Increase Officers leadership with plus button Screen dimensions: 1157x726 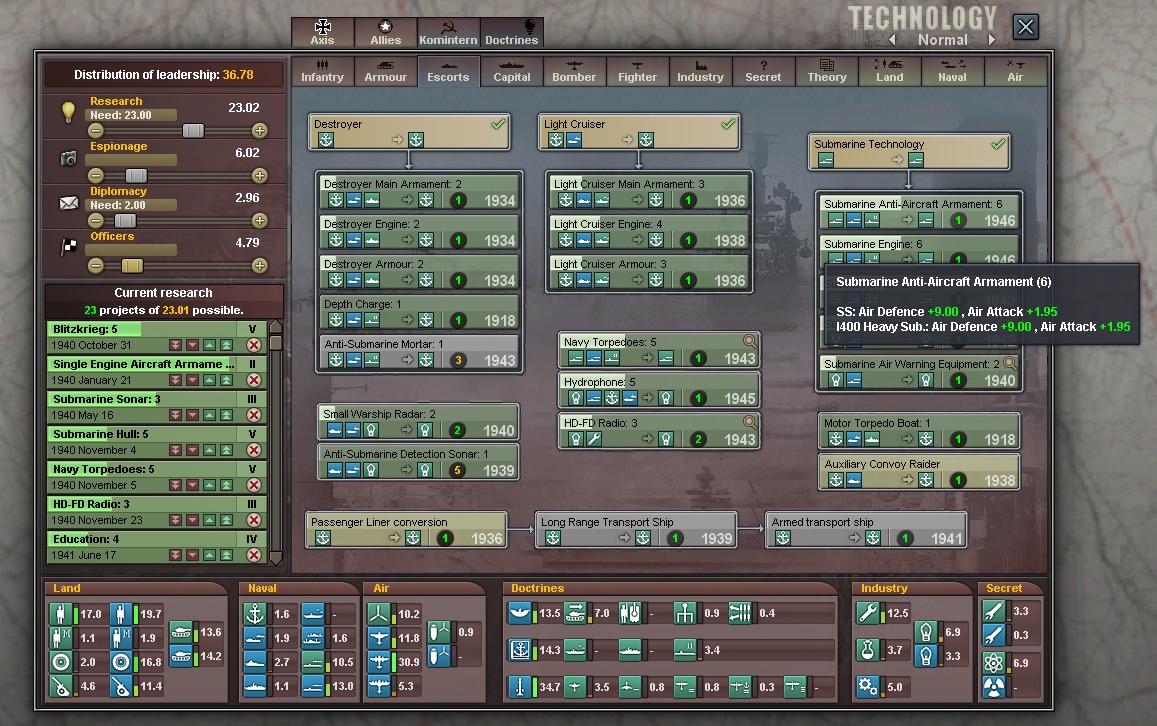tap(260, 266)
